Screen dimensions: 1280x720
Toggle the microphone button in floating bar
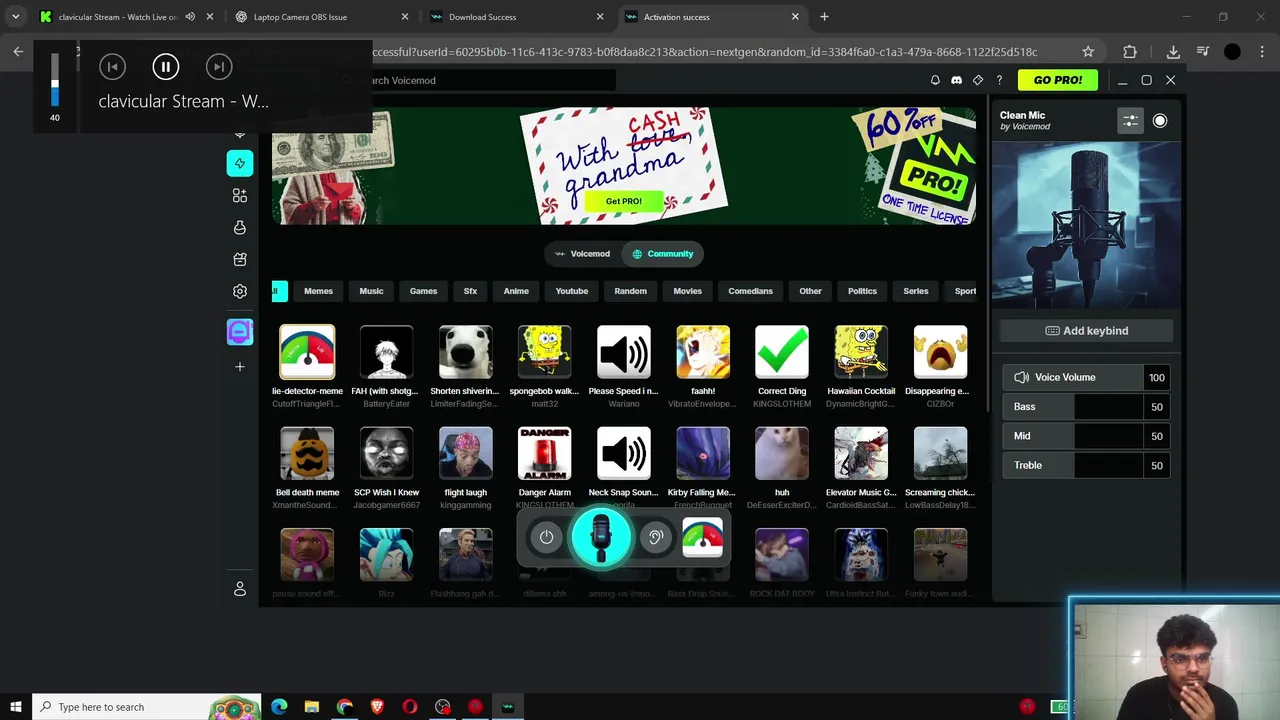tap(601, 537)
